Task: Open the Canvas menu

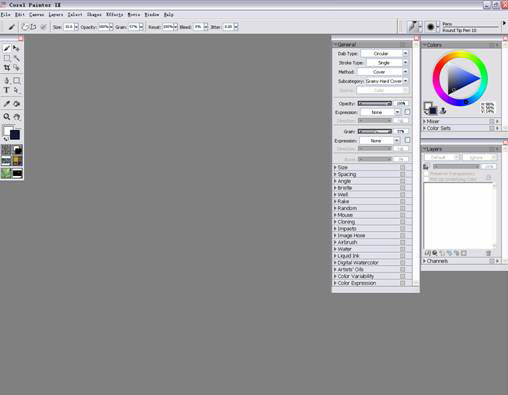Action: (37, 15)
